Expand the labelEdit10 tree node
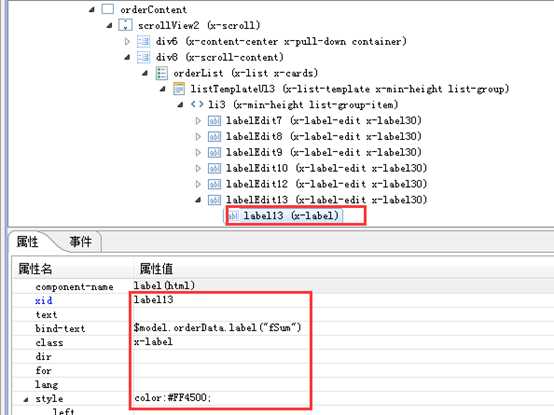The height and width of the screenshot is (415, 554). click(x=198, y=168)
